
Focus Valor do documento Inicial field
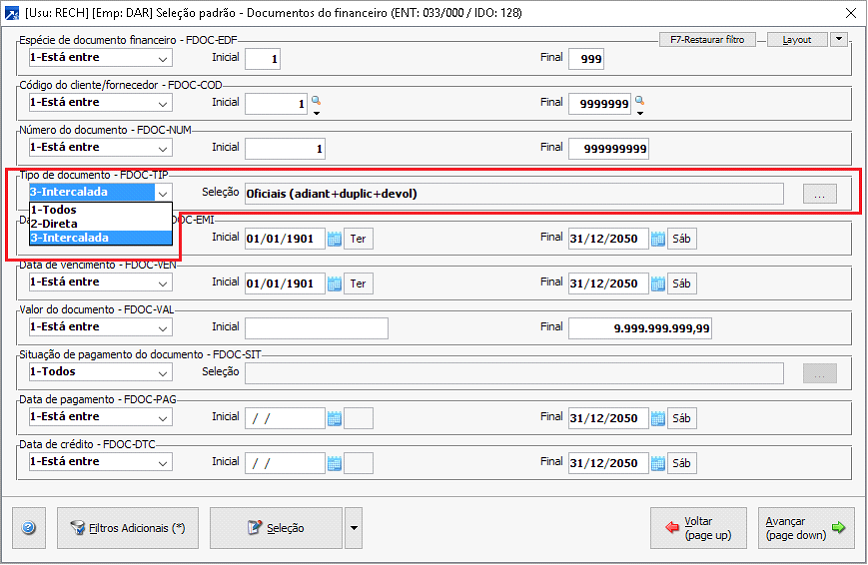tap(317, 328)
